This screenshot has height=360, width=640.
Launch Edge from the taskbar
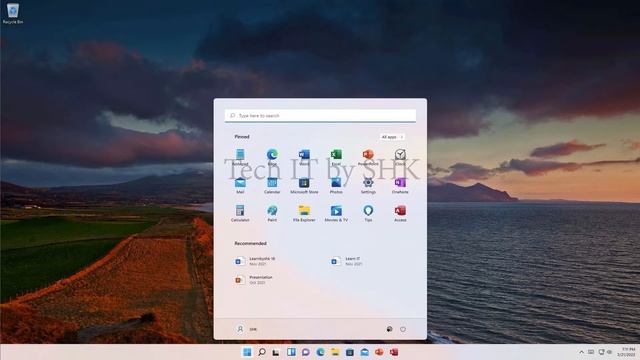click(x=320, y=352)
